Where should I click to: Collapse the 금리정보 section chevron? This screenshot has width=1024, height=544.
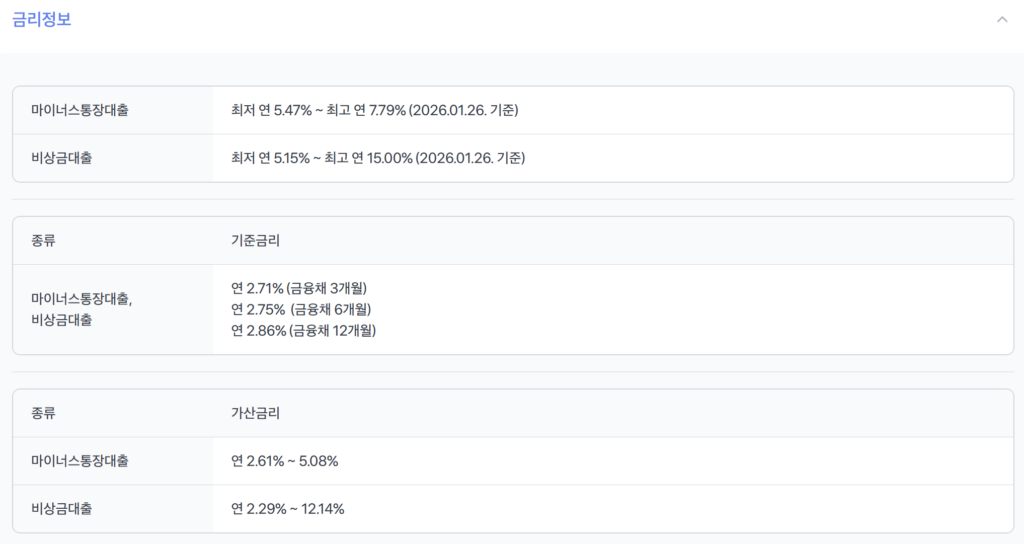[x=1001, y=20]
